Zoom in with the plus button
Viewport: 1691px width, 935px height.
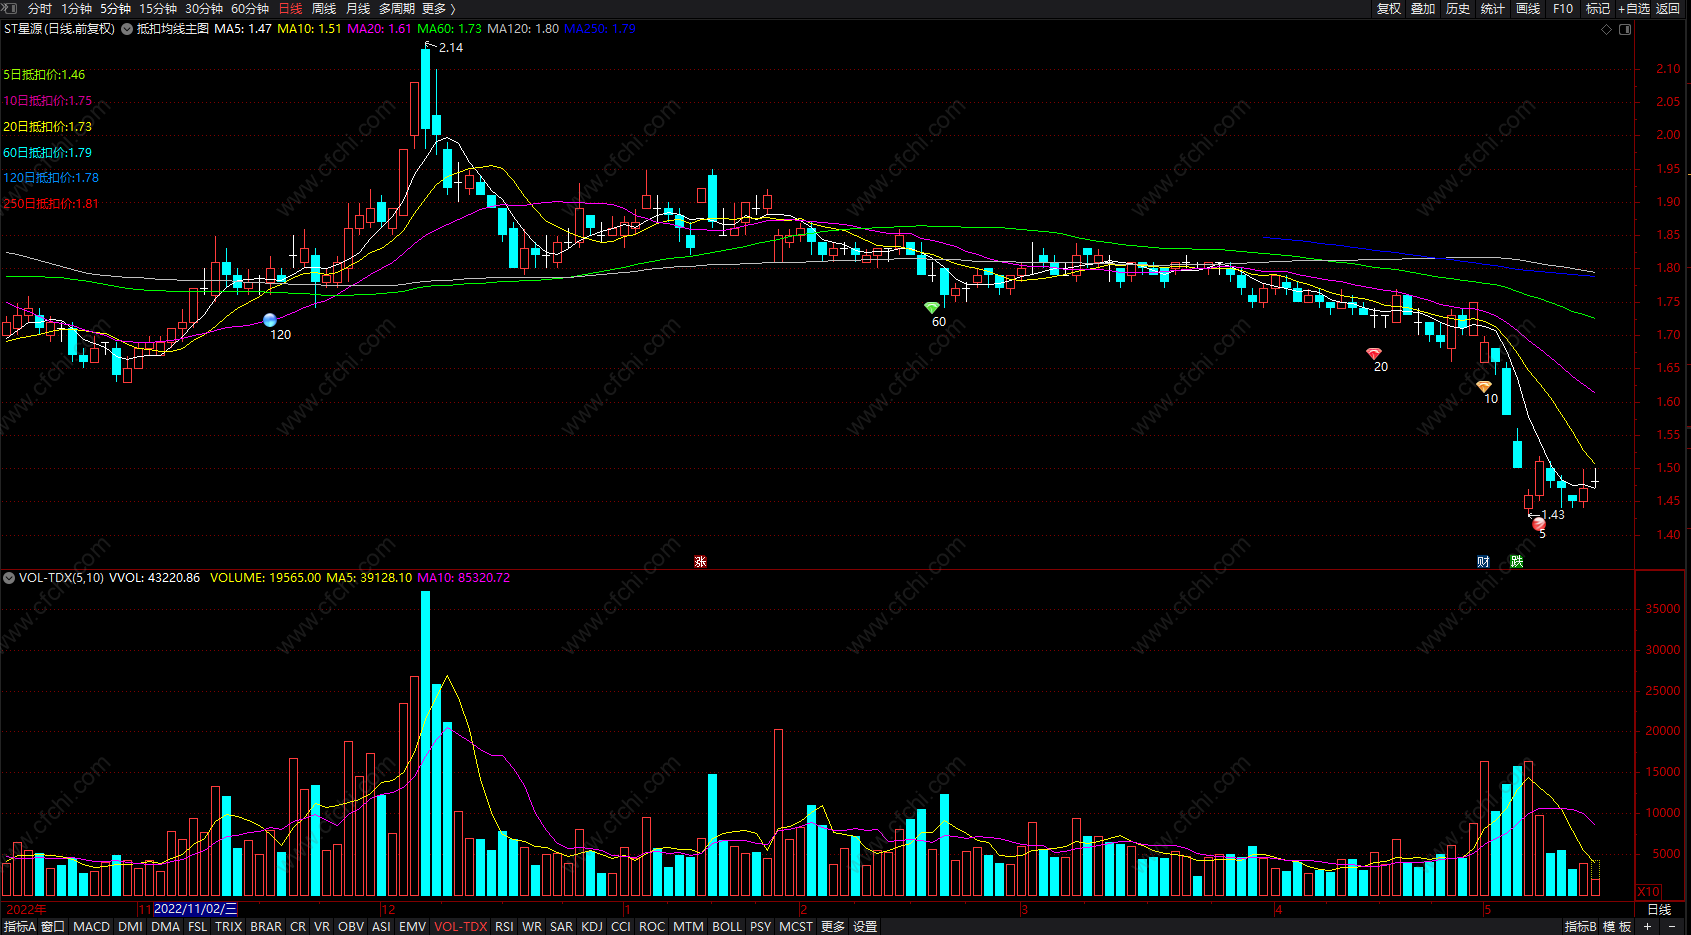tap(1647, 927)
